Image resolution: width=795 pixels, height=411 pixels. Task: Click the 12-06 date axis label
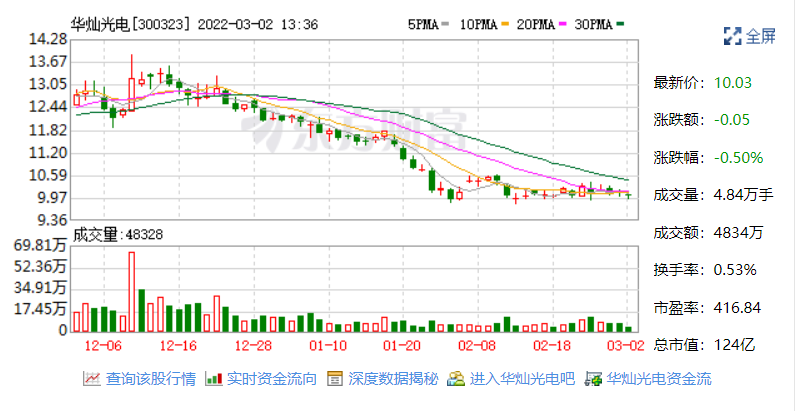pyautogui.click(x=103, y=346)
